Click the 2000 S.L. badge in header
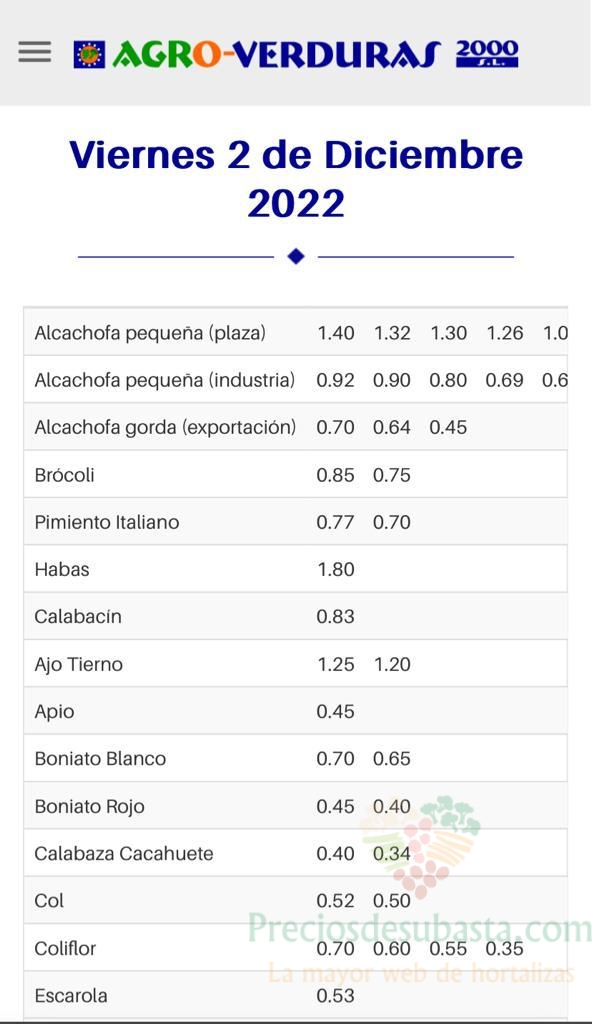 click(x=487, y=54)
